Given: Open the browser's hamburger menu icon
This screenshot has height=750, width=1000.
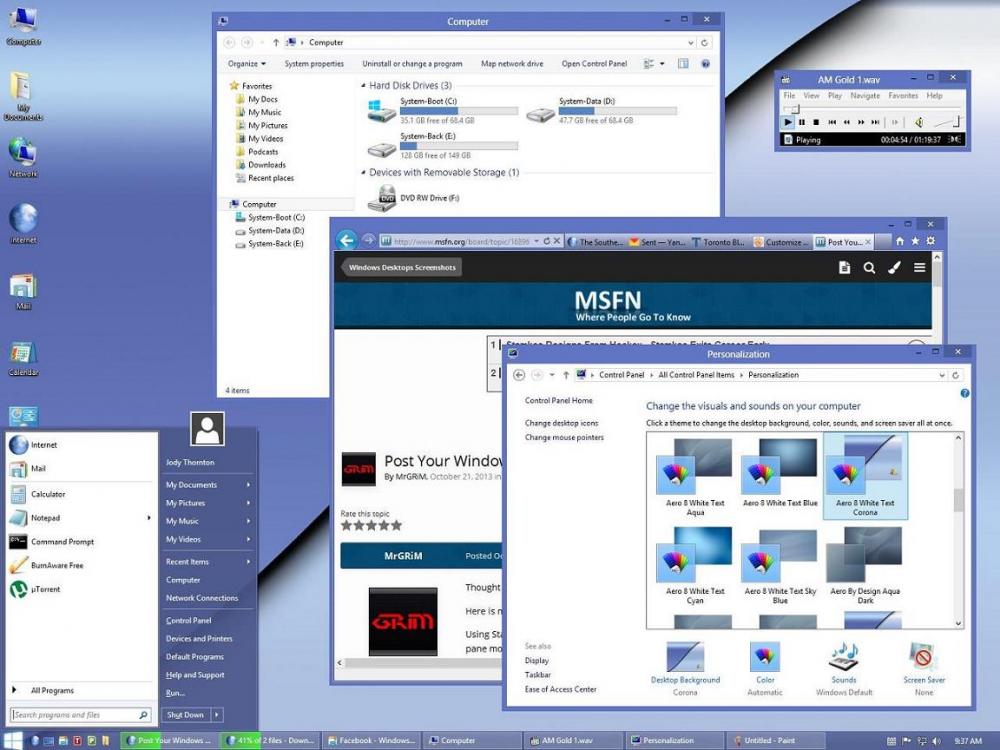Looking at the screenshot, I should (919, 267).
